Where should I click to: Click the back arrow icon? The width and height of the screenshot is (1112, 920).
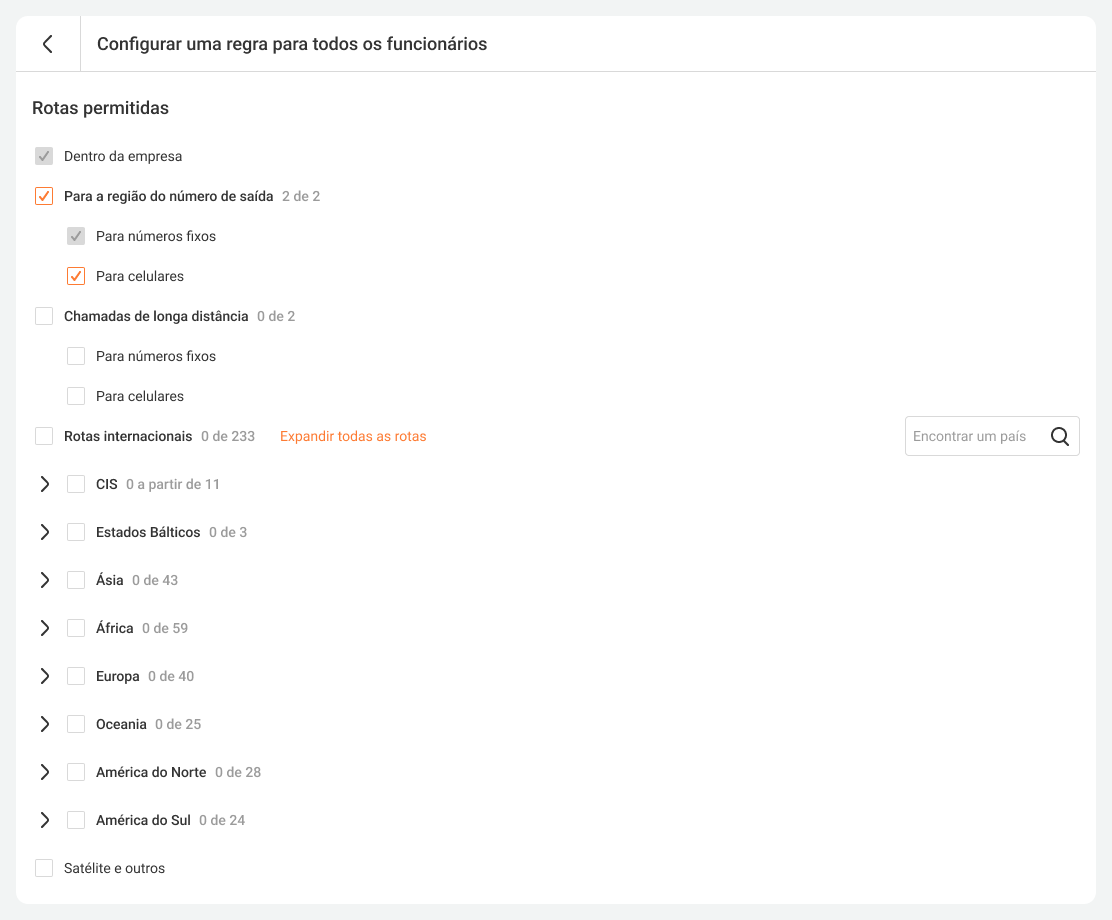click(x=47, y=44)
